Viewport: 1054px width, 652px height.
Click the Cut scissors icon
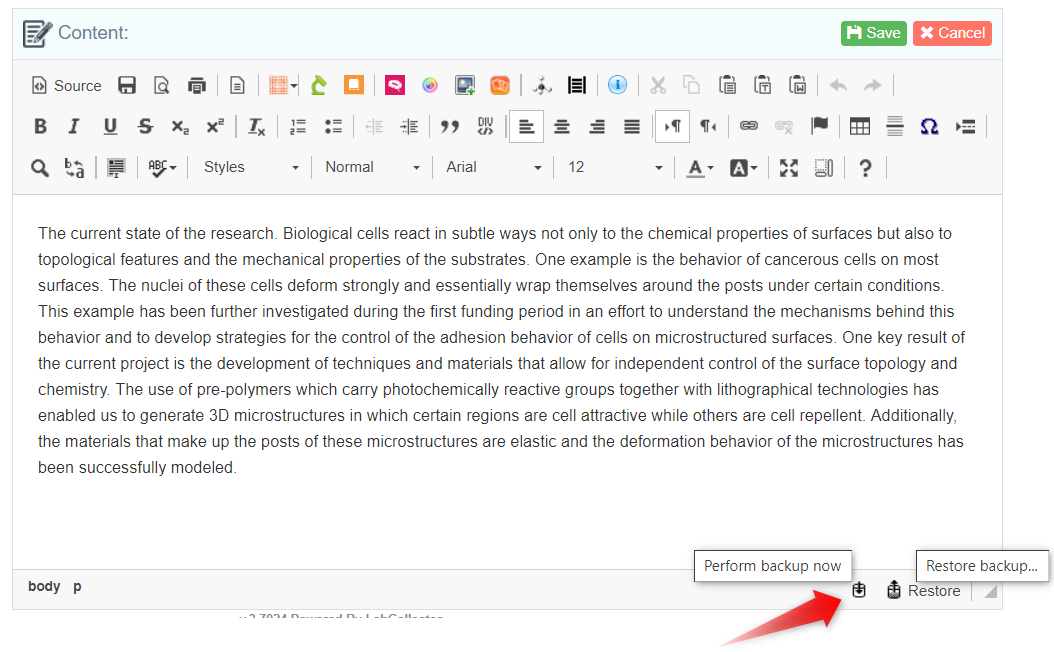pyautogui.click(x=657, y=85)
